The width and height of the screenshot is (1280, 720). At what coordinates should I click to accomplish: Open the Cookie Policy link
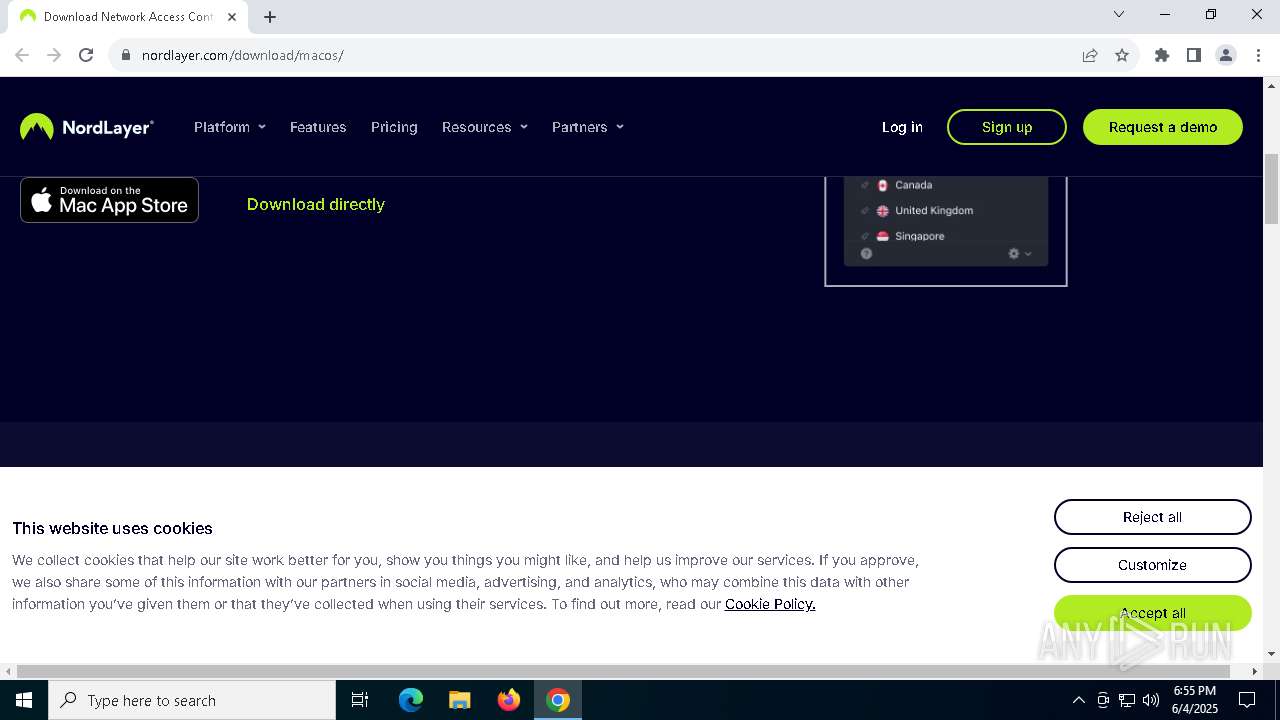click(770, 604)
